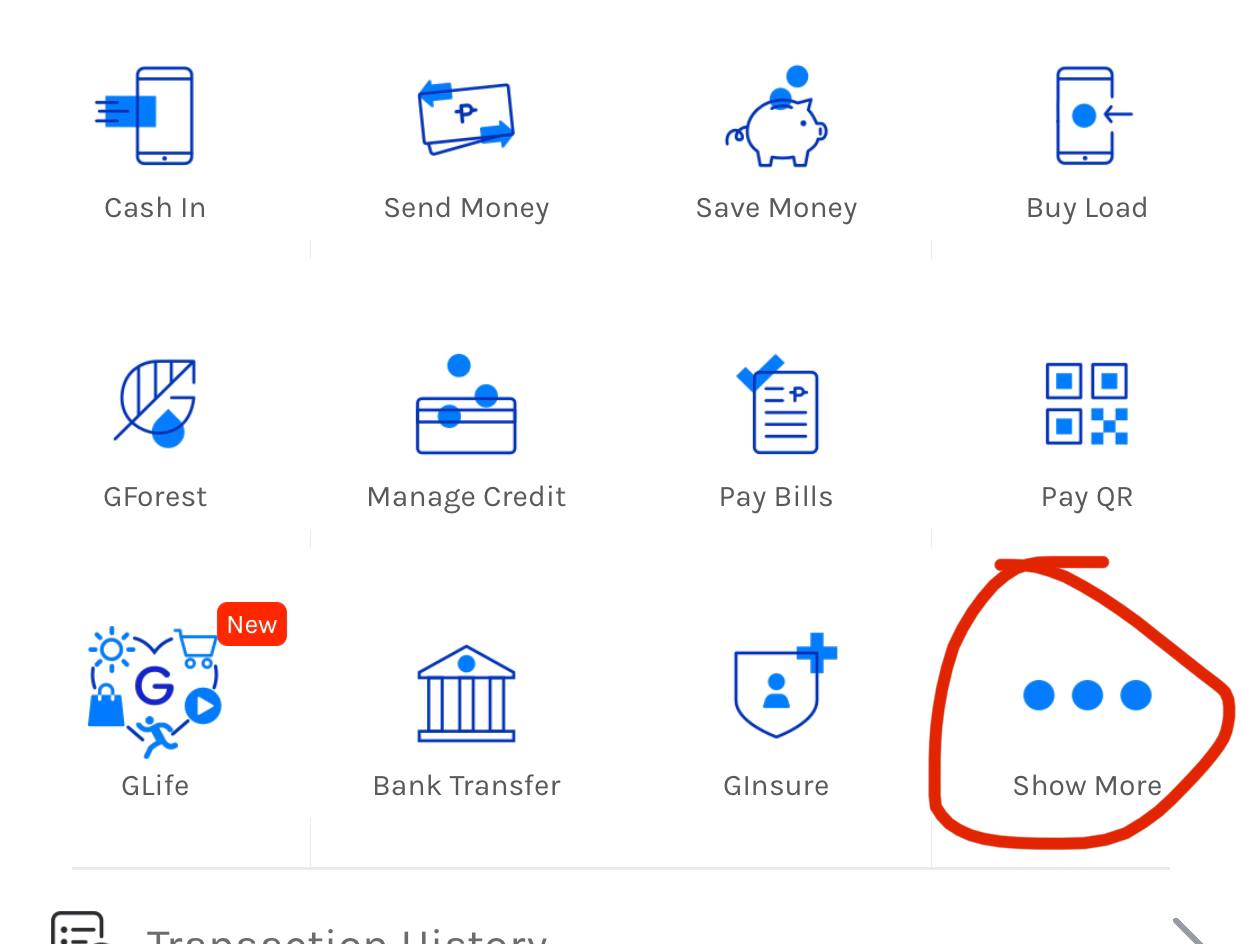Select the Buy Load phone icon

[x=1094, y=115]
